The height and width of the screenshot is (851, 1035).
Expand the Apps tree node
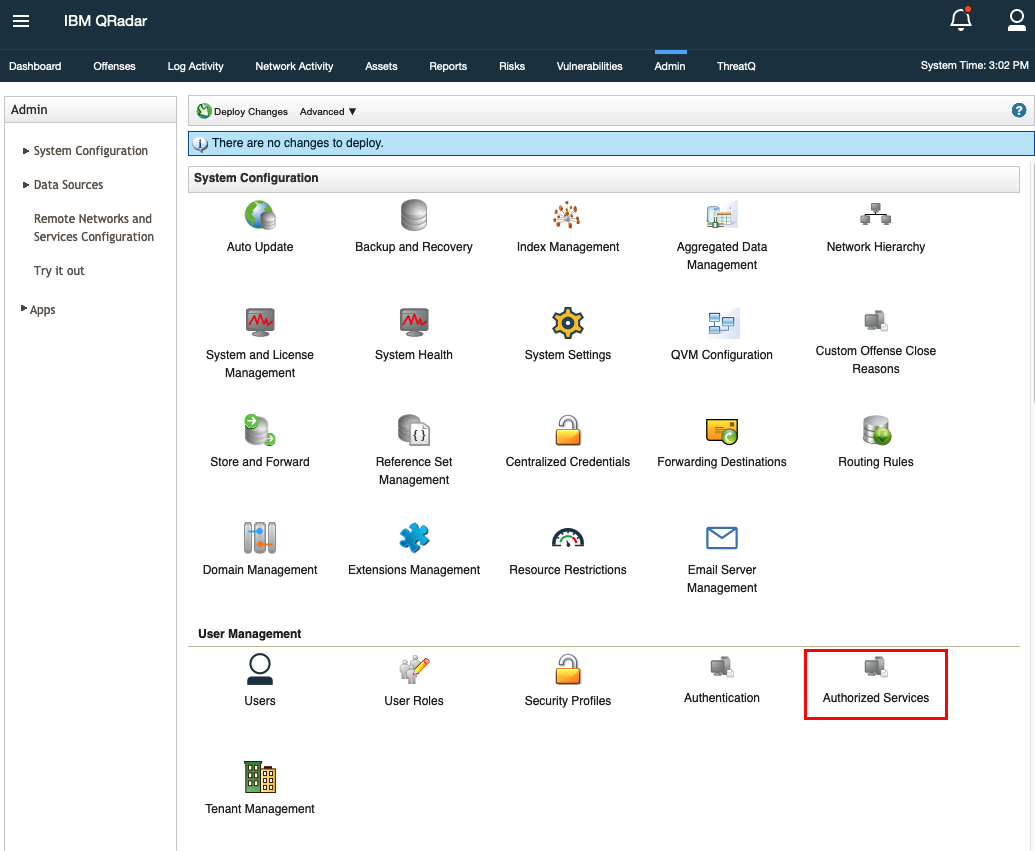click(24, 308)
